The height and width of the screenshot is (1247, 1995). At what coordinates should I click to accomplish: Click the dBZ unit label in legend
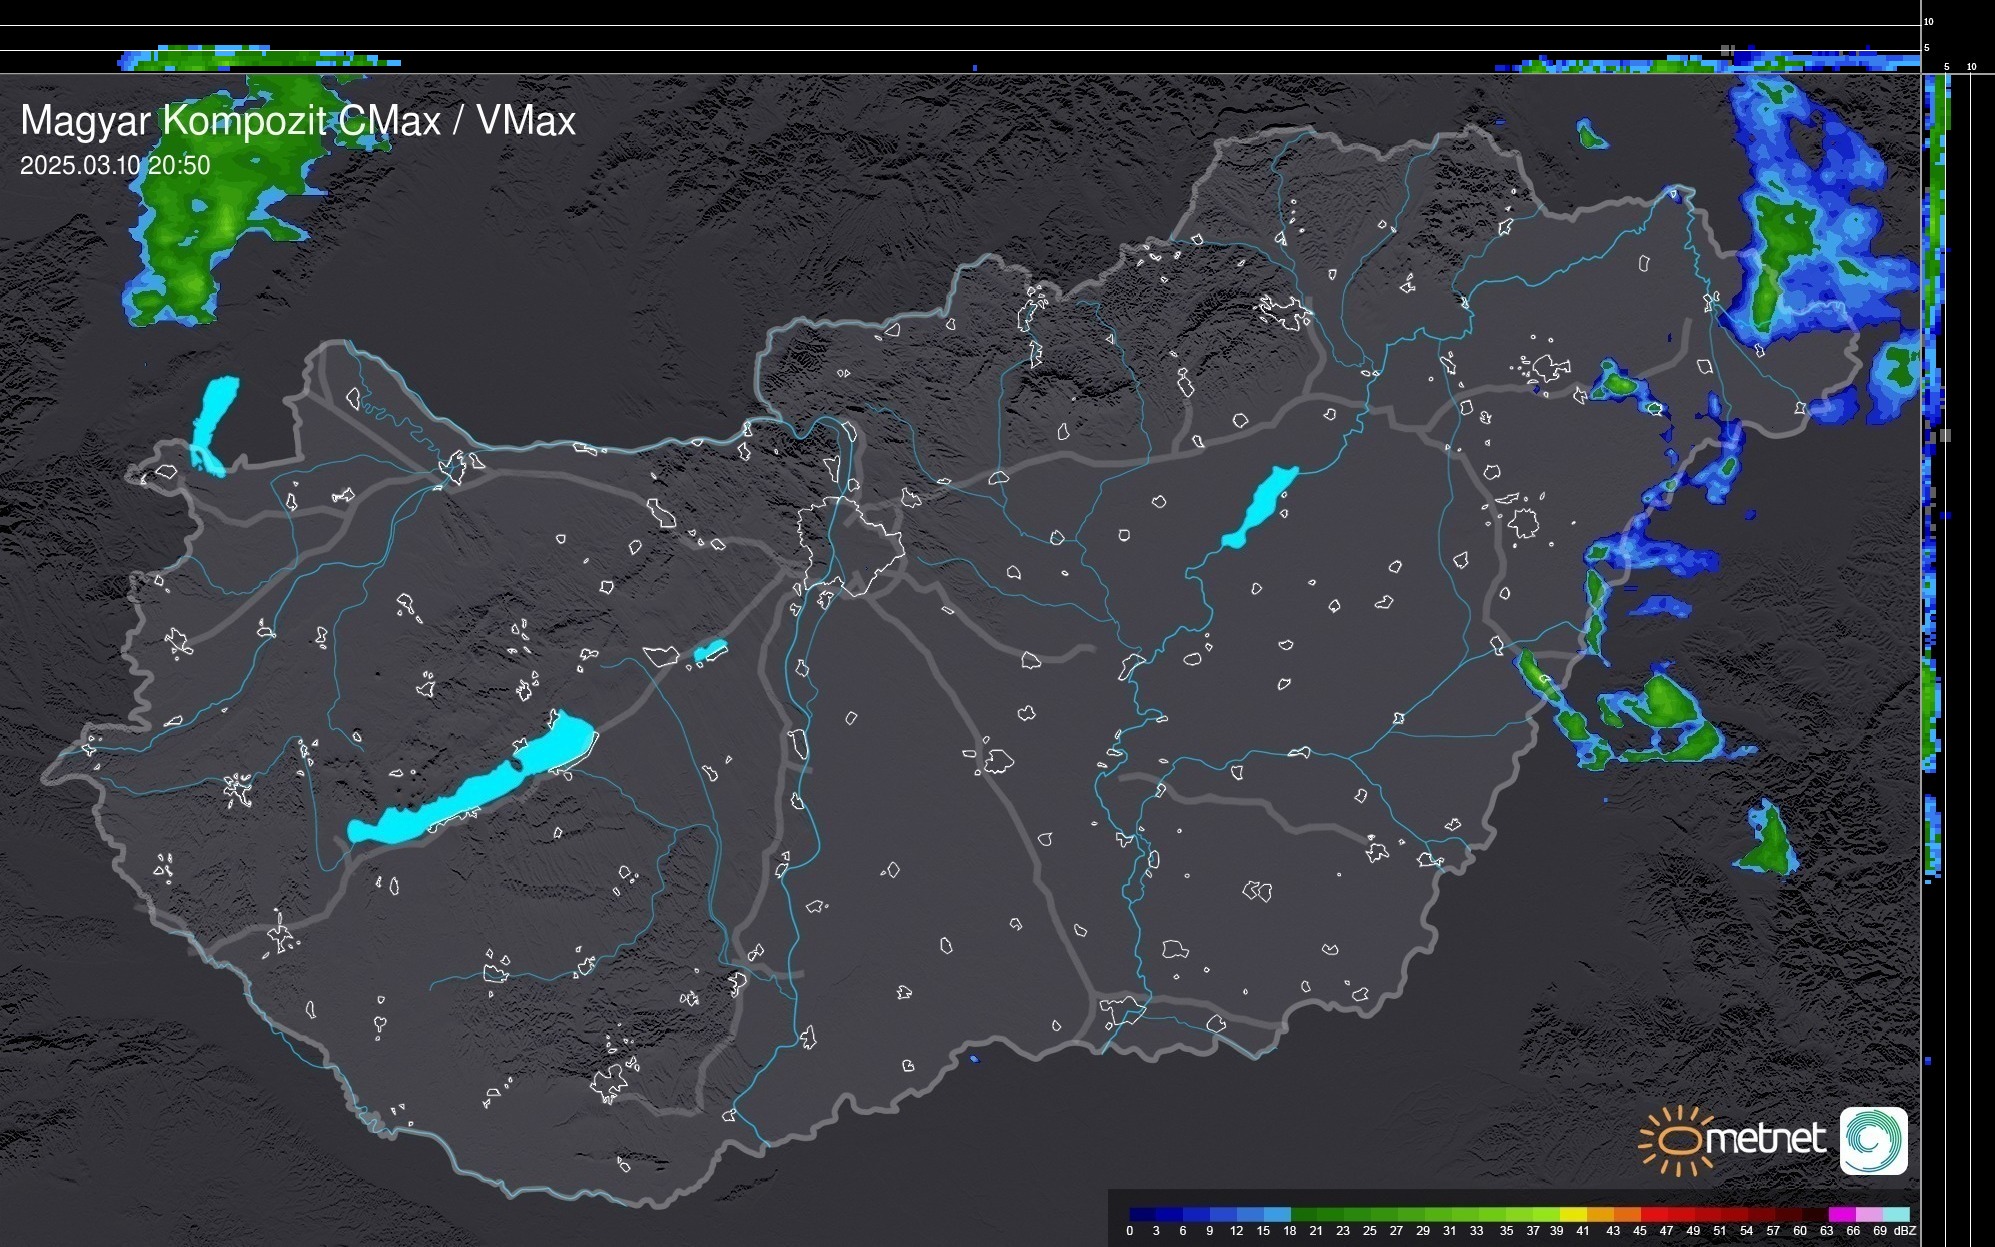[1904, 1231]
